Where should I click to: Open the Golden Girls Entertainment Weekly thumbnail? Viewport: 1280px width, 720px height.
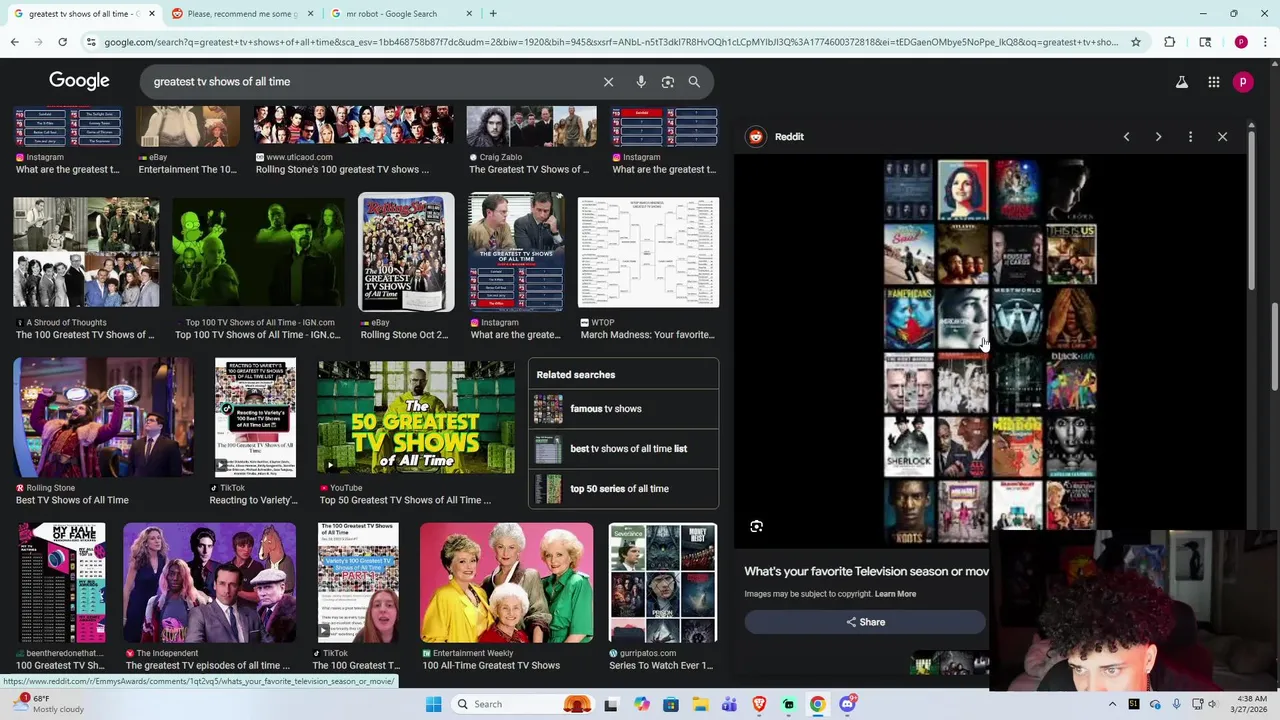pyautogui.click(x=506, y=582)
